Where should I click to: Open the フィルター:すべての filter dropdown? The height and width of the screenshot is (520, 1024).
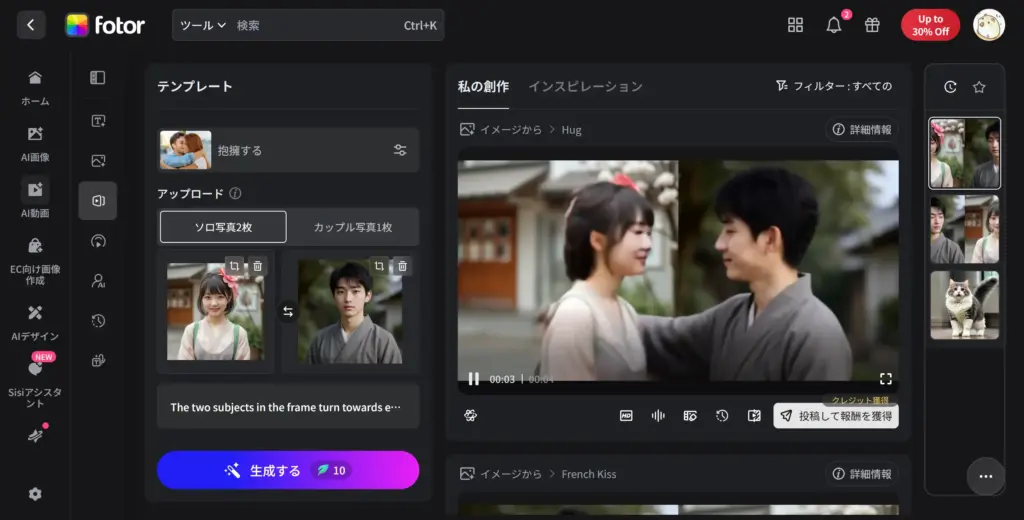click(x=834, y=86)
